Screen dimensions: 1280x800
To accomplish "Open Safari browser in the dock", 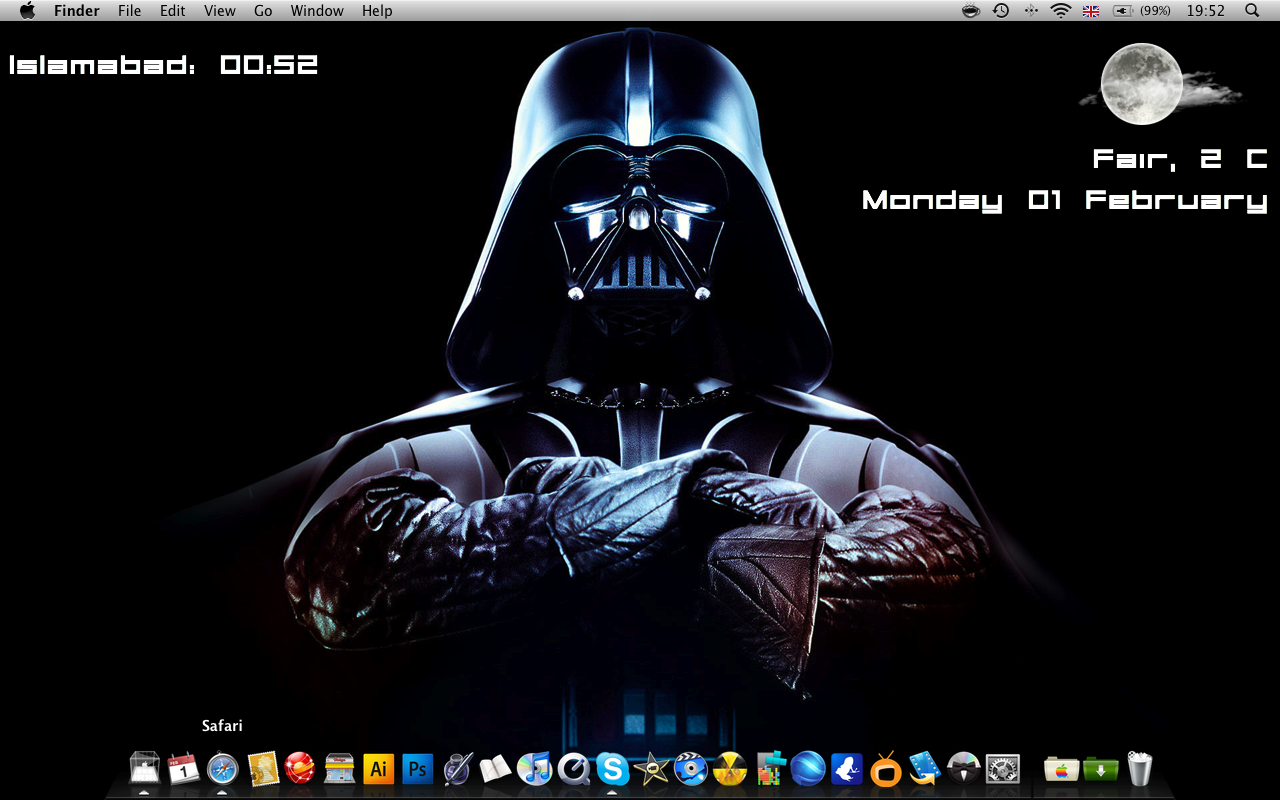I will click(222, 768).
